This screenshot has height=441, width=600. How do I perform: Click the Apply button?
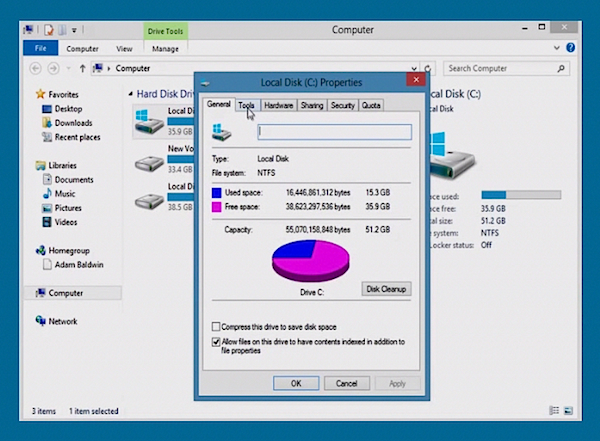397,383
